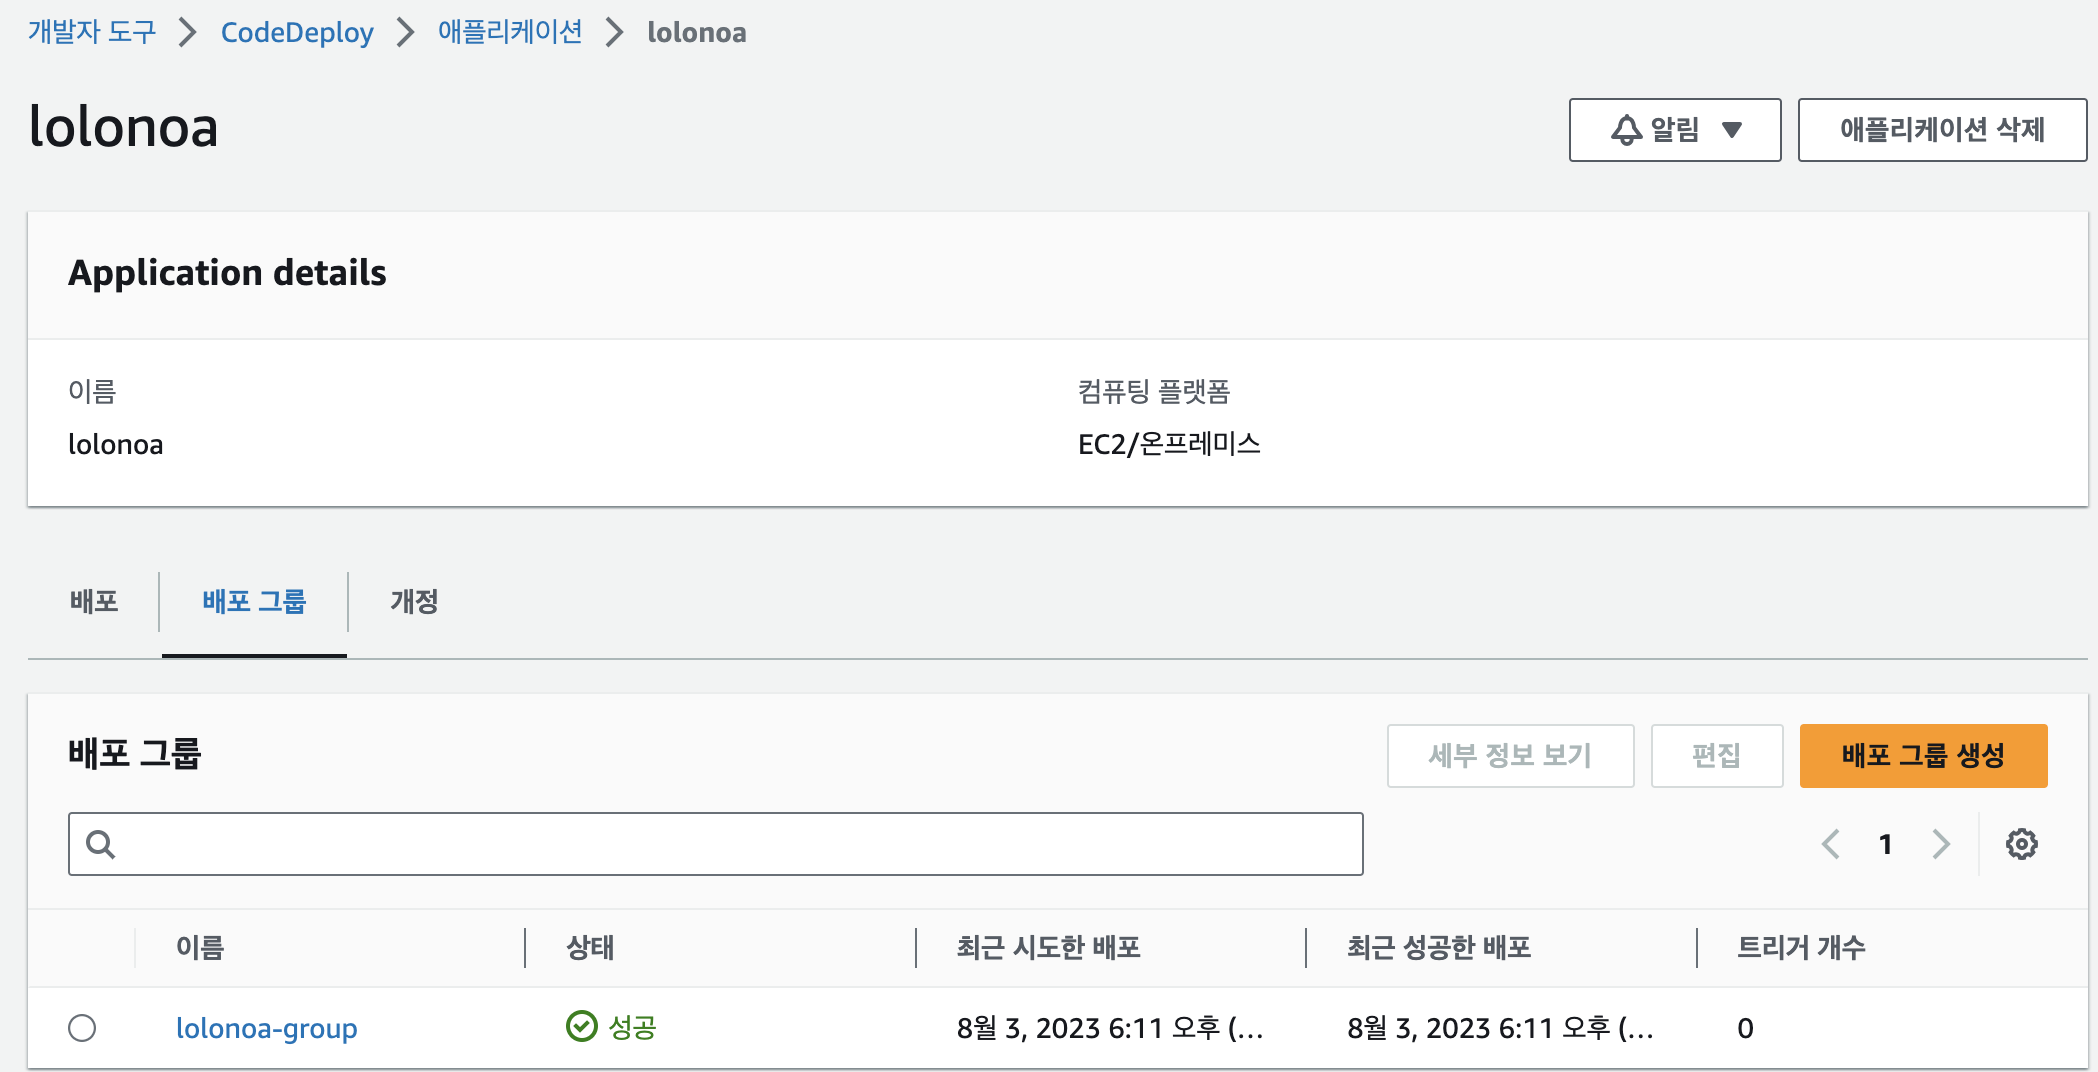Image resolution: width=2098 pixels, height=1072 pixels.
Task: Open the 알림 notifications dropdown
Action: tap(1675, 129)
